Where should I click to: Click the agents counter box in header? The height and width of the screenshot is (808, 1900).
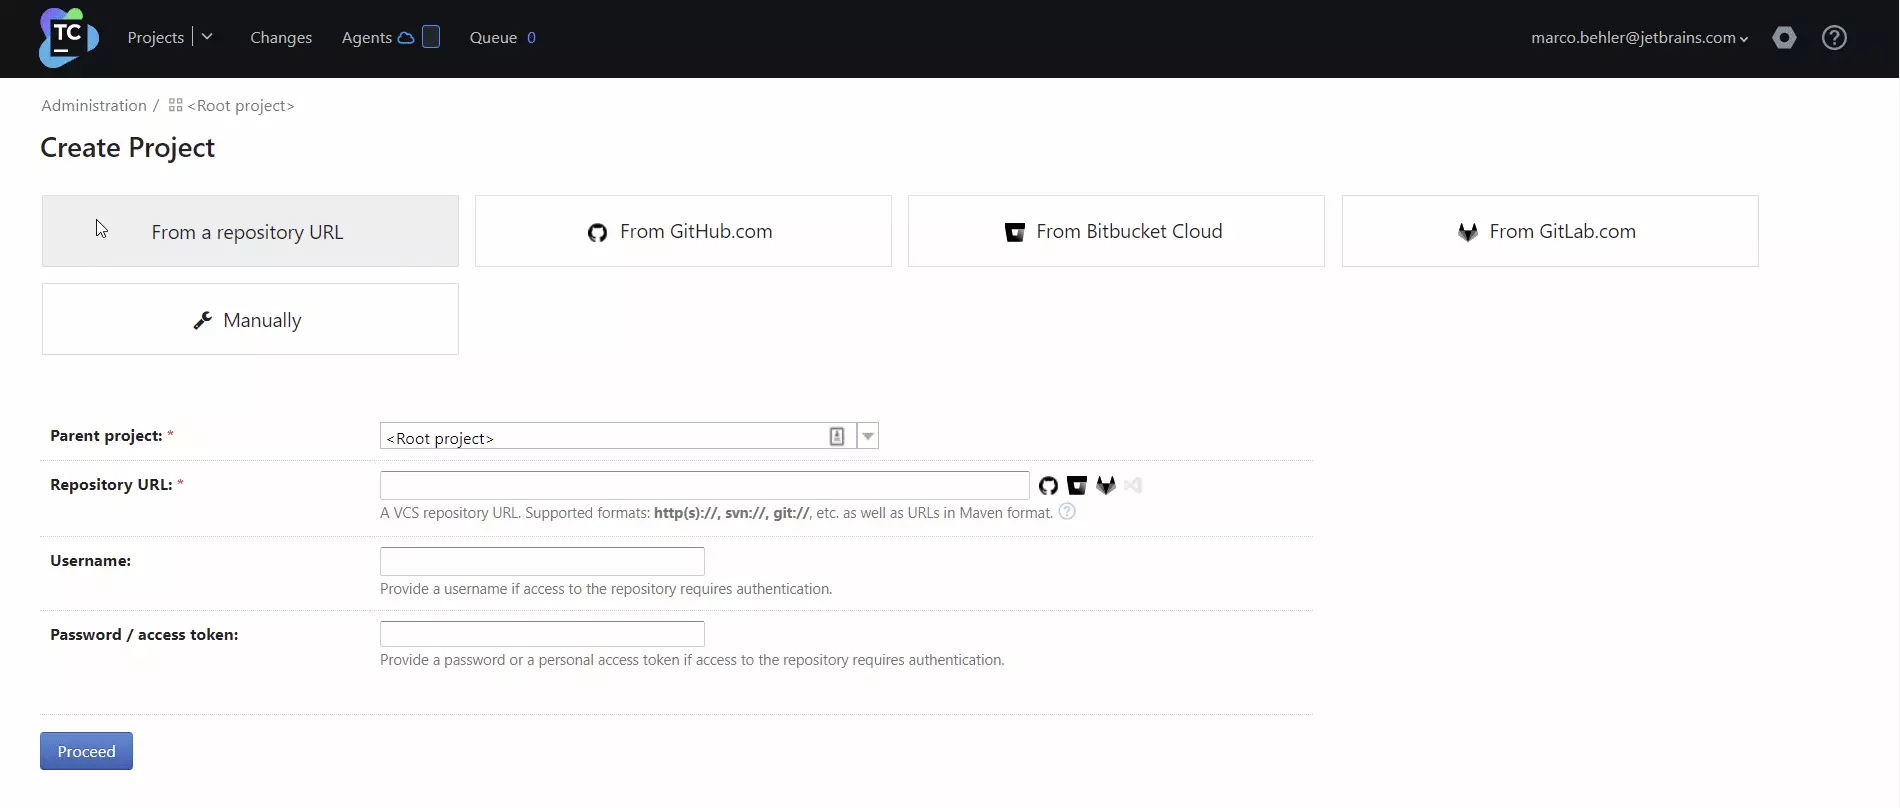tap(431, 37)
